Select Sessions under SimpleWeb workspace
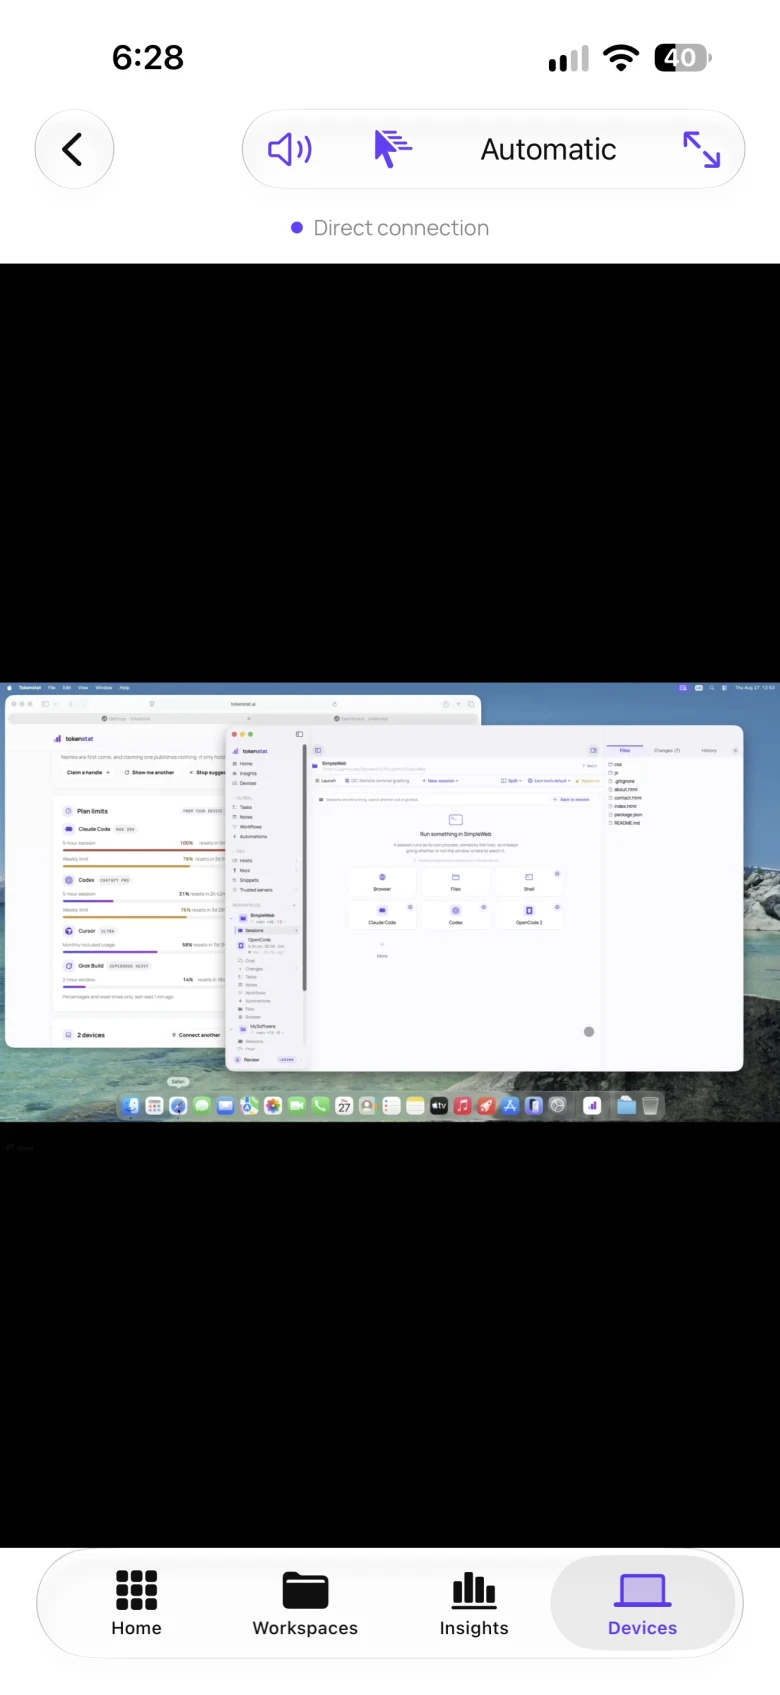The width and height of the screenshot is (780, 1695). point(266,930)
